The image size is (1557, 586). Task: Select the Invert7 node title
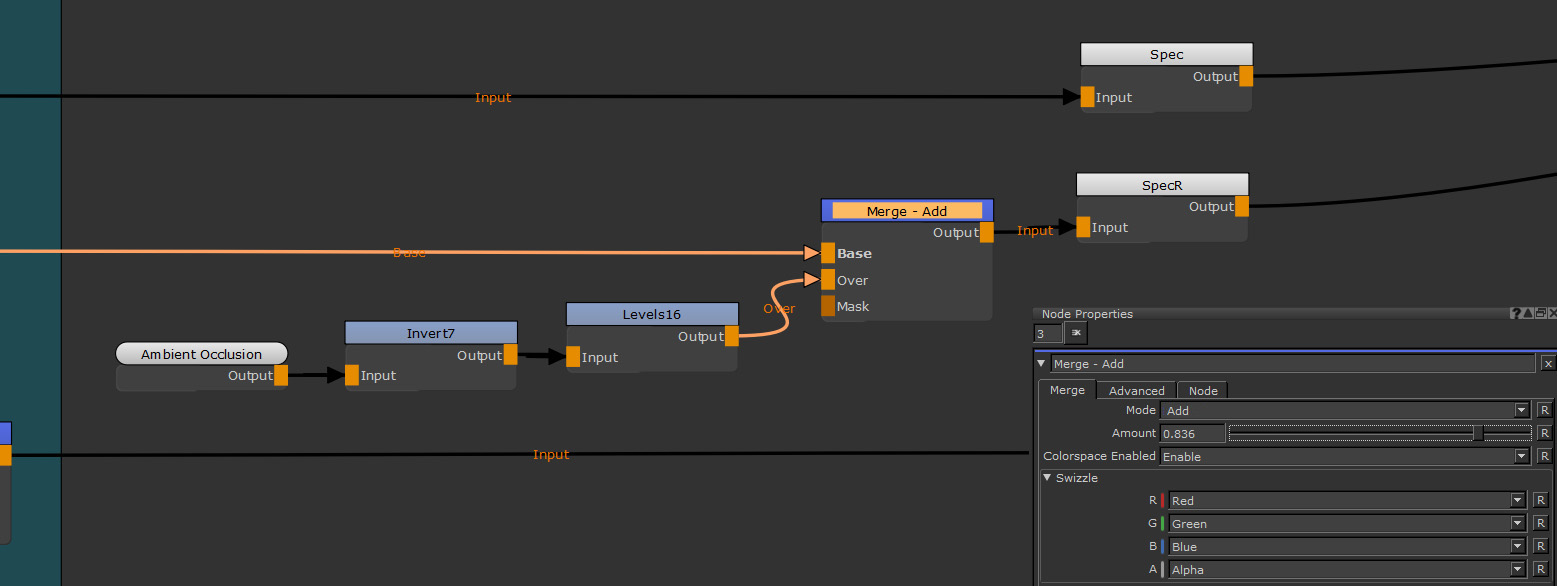[x=431, y=333]
